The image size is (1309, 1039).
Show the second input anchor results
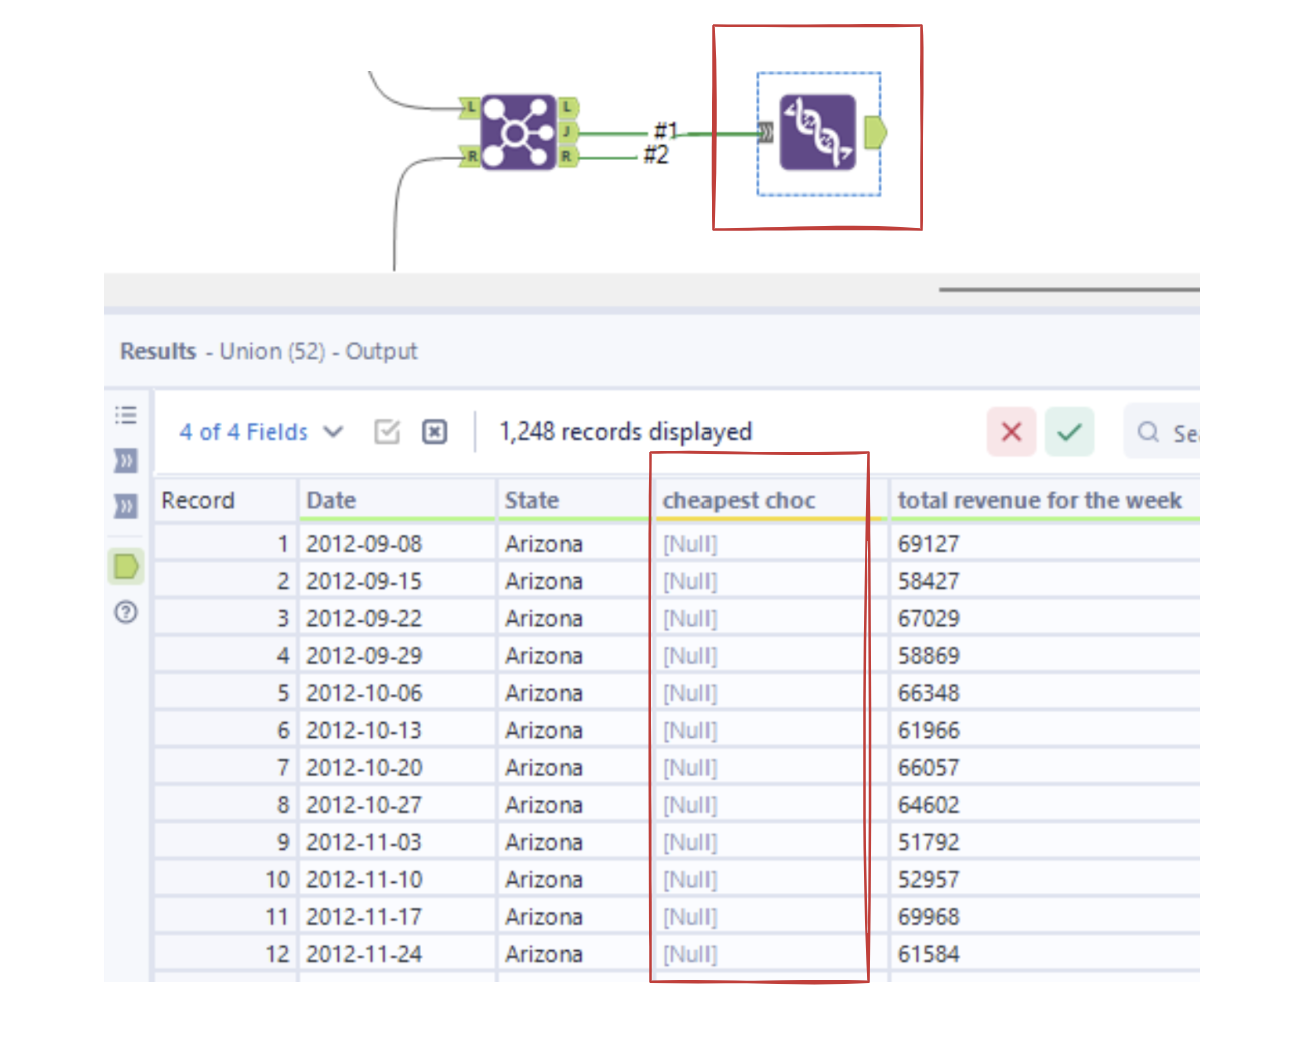point(126,506)
